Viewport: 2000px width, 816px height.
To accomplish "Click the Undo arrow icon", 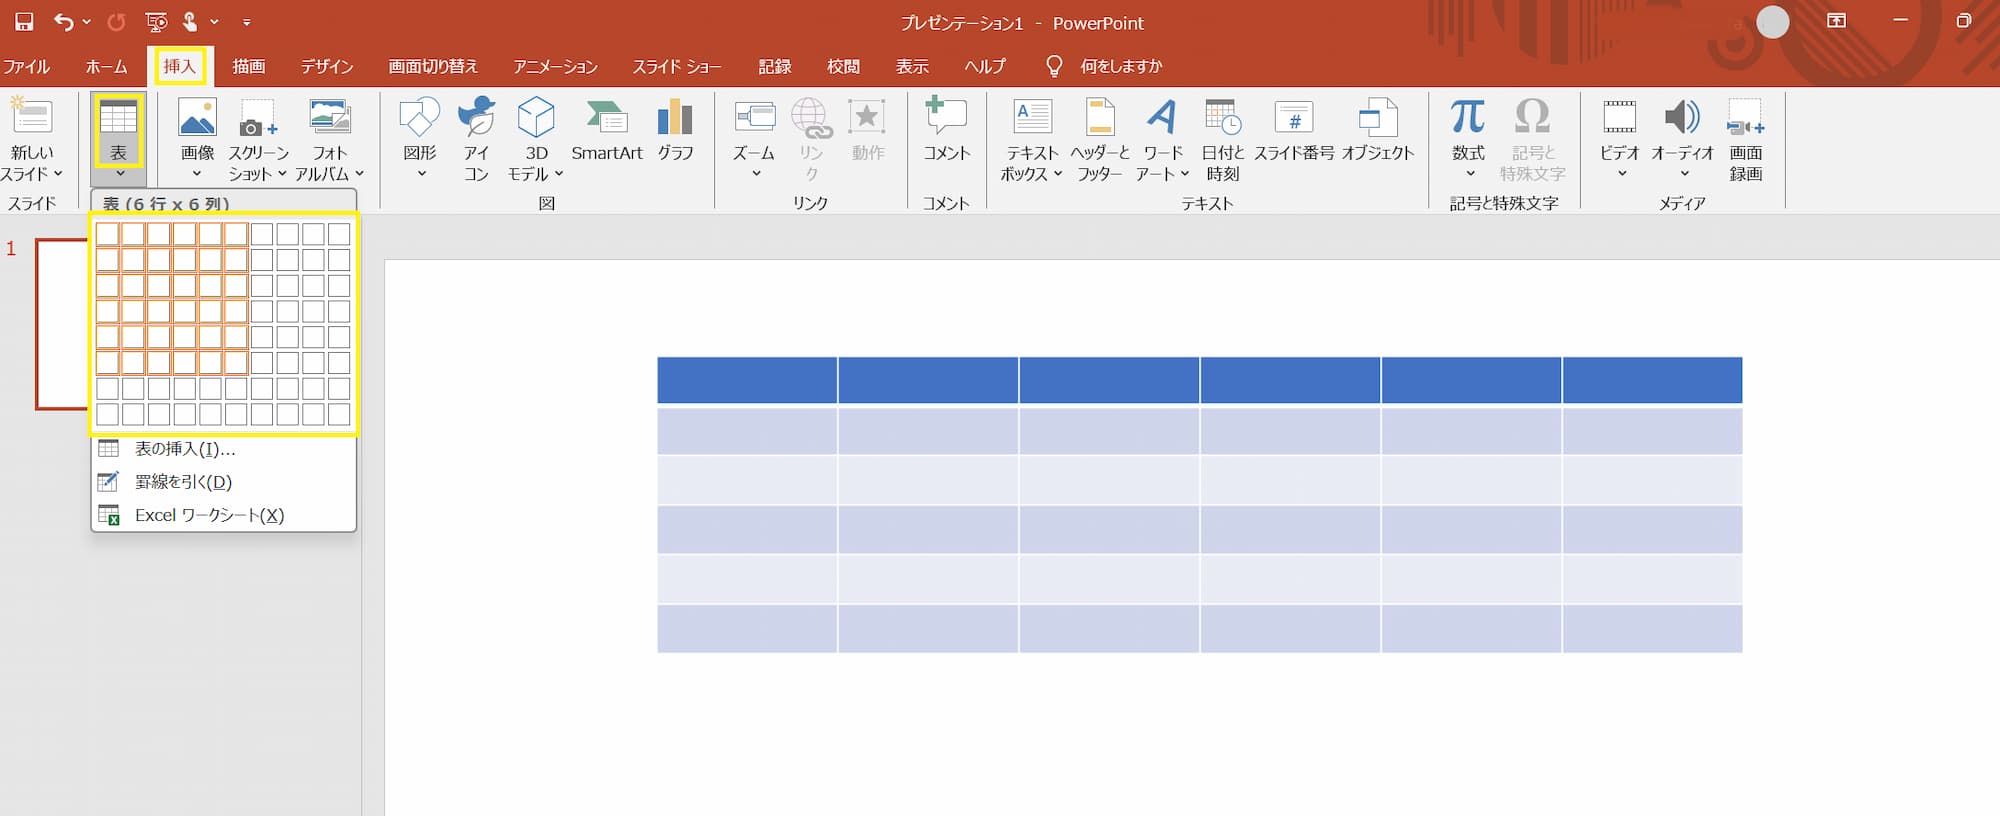I will [x=63, y=22].
